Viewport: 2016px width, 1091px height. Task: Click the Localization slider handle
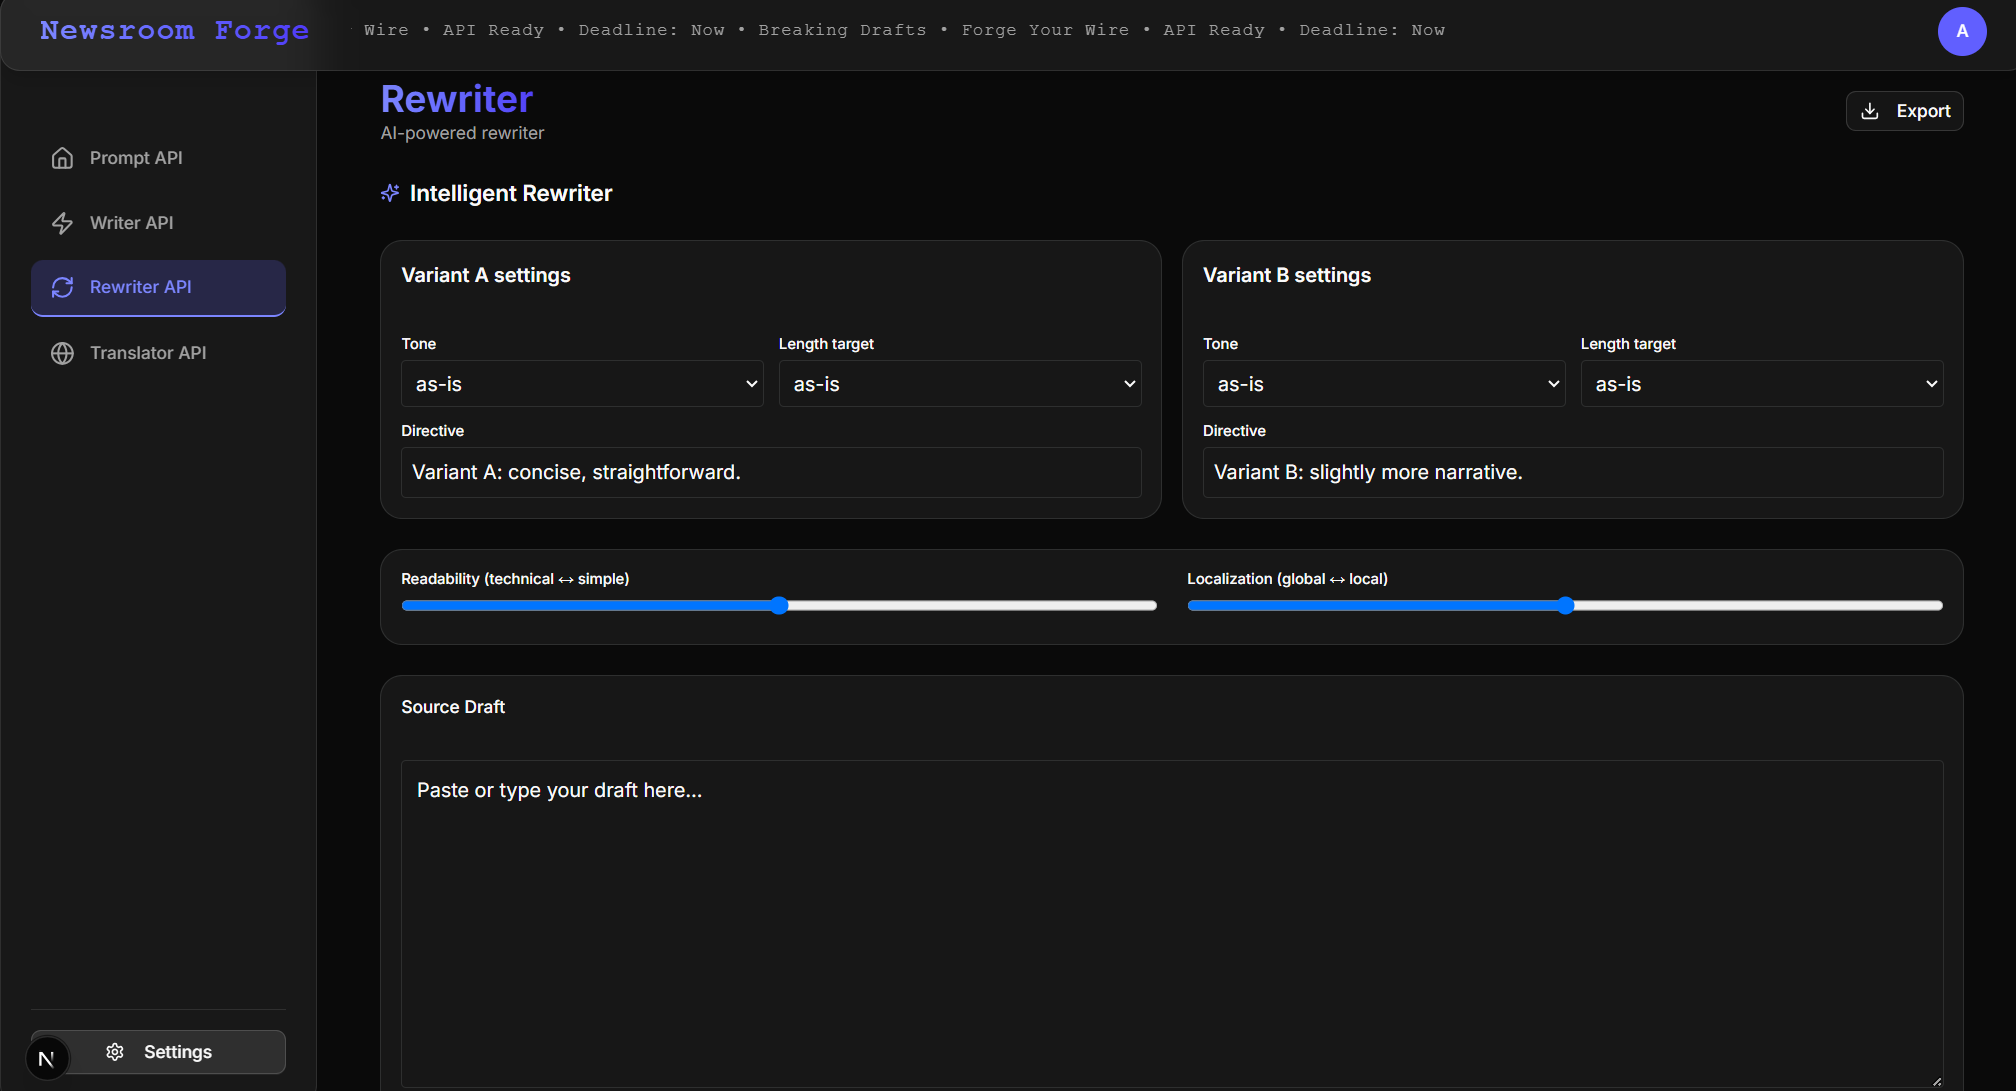[x=1566, y=605]
